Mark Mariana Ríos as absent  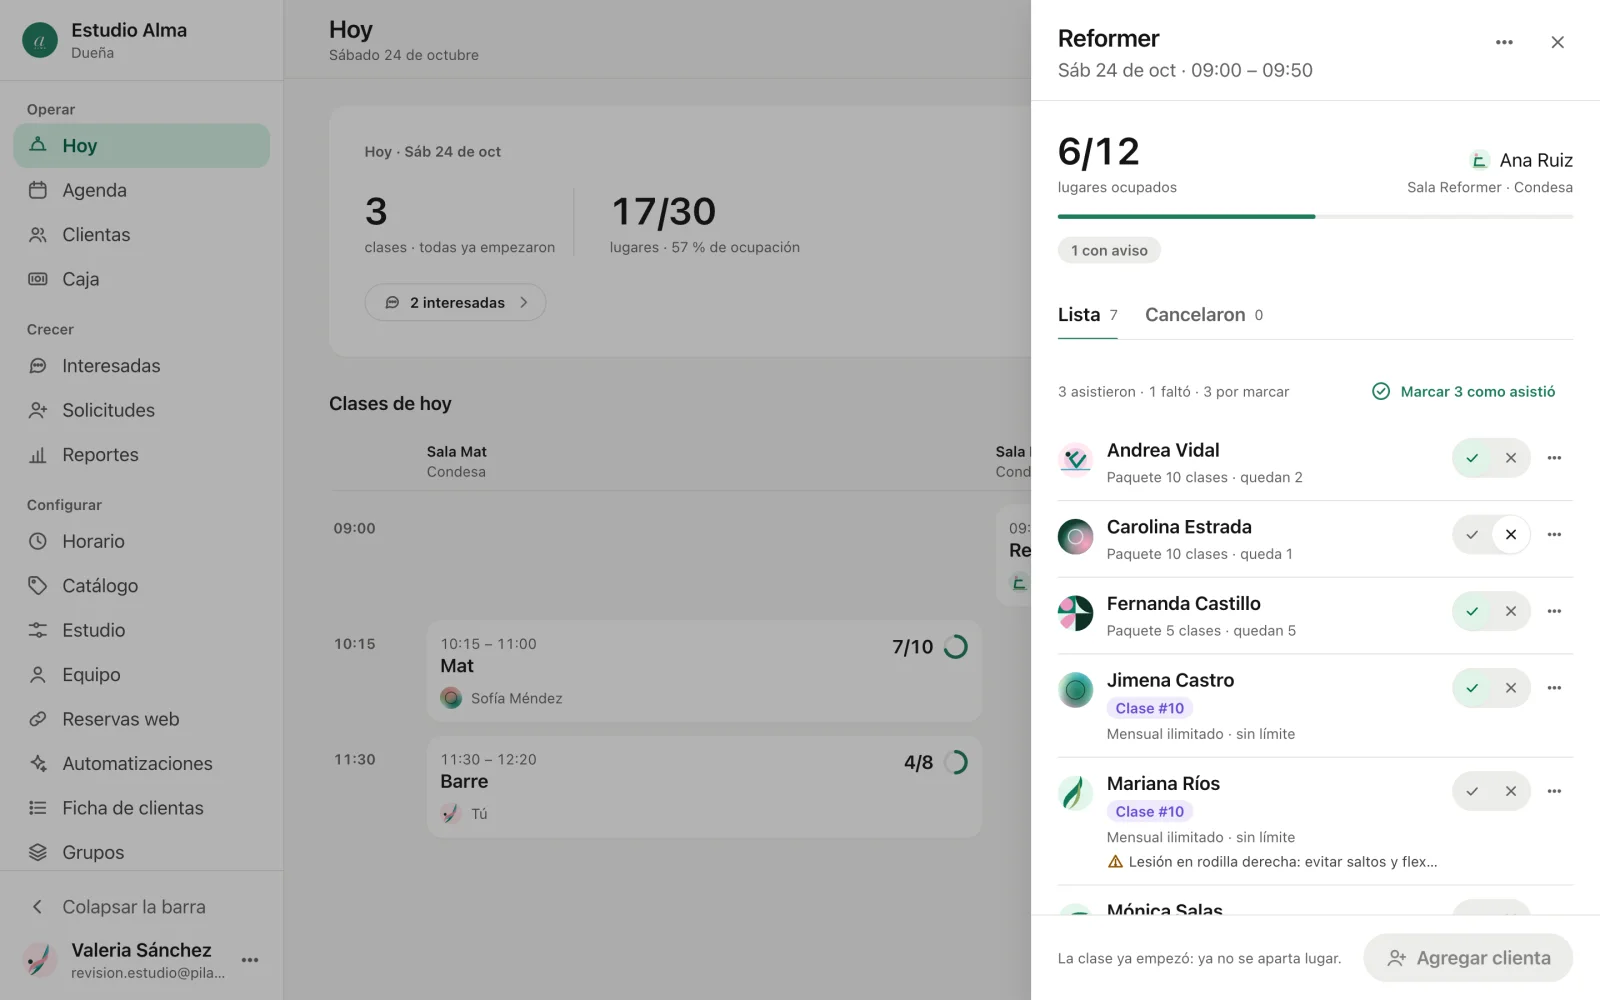pyautogui.click(x=1511, y=791)
